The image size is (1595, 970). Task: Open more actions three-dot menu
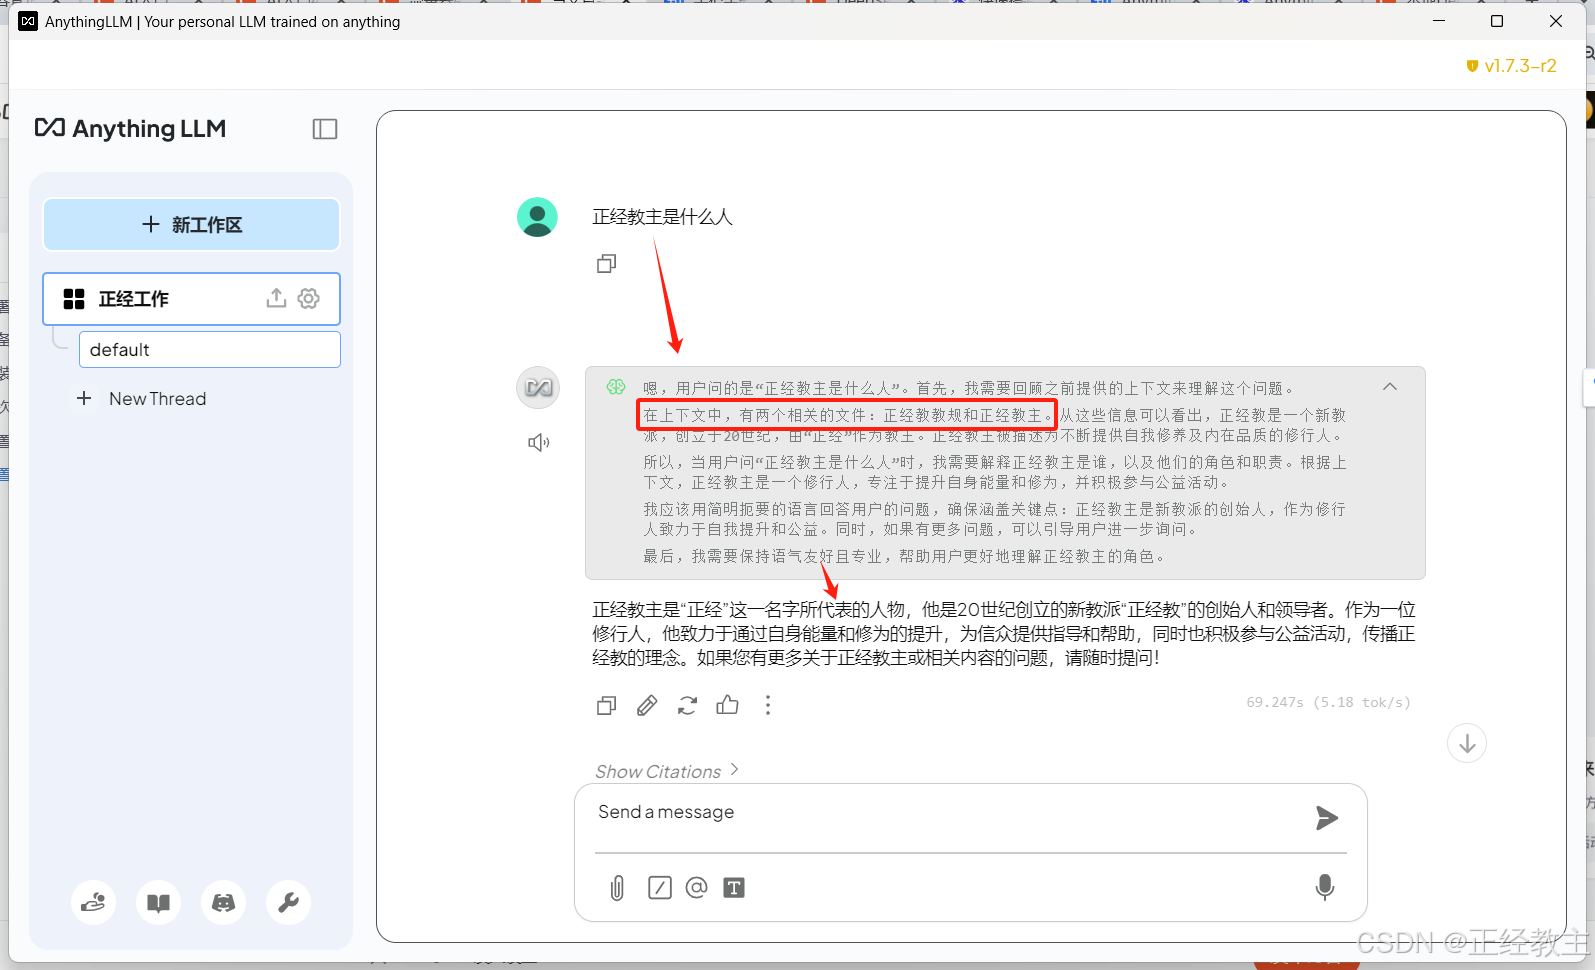click(768, 706)
